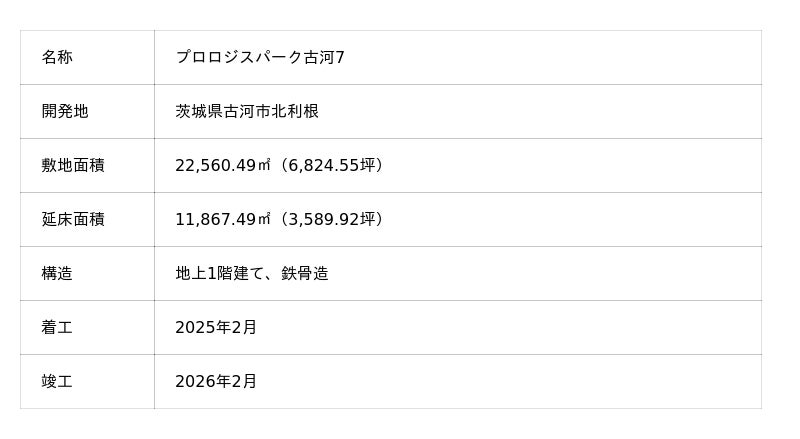Click the 名称 label cell
This screenshot has width=800, height=439.
pyautogui.click(x=57, y=58)
